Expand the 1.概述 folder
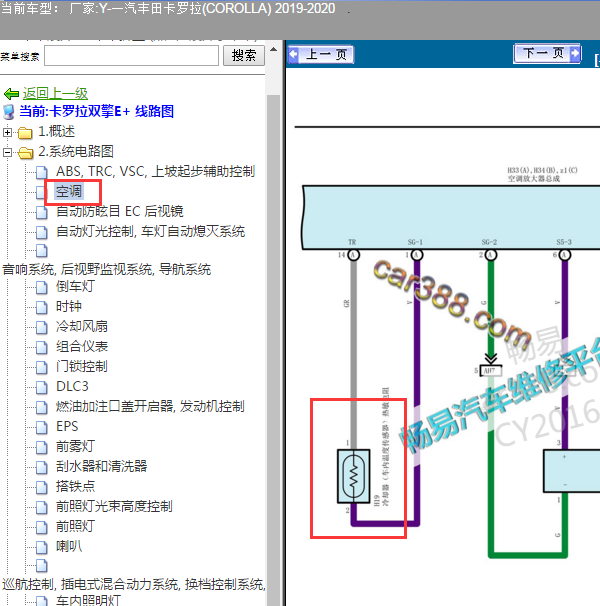This screenshot has height=606, width=600. (7, 133)
